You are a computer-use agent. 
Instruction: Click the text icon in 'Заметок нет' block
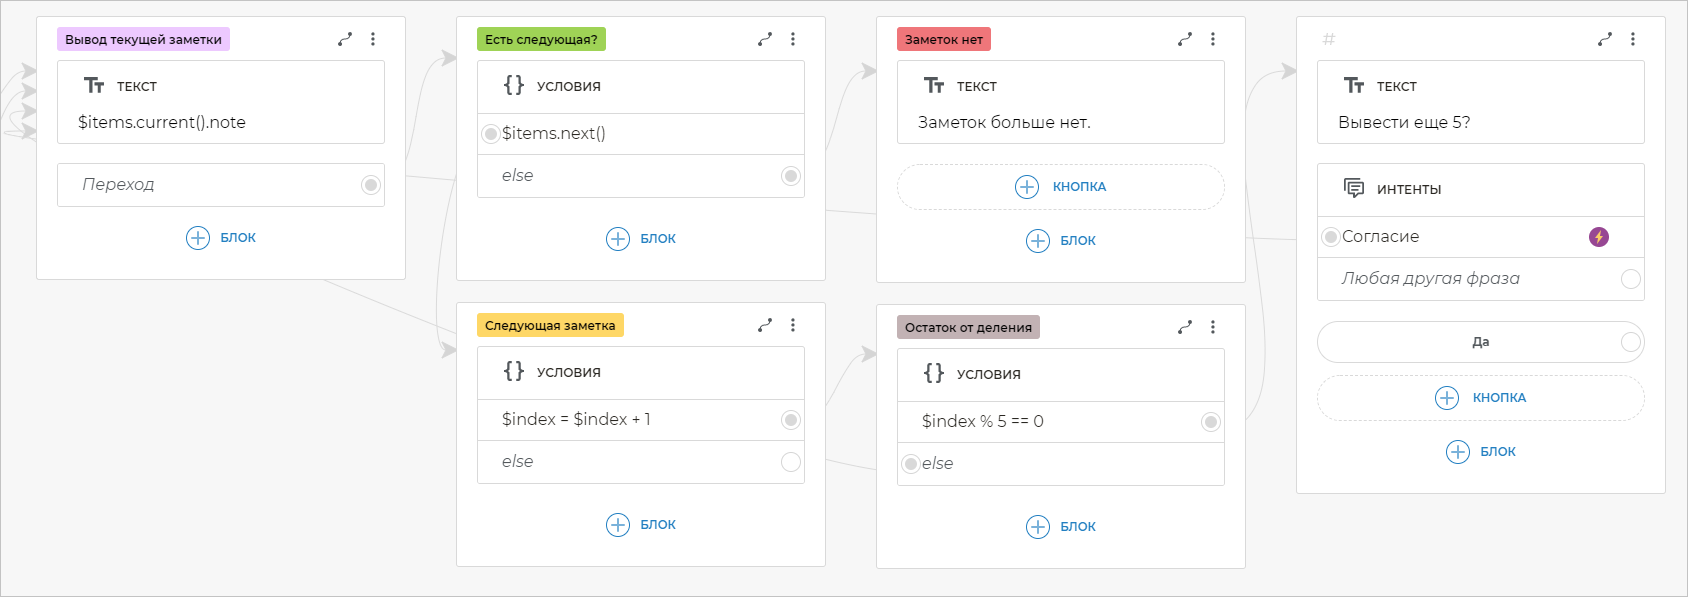click(934, 85)
